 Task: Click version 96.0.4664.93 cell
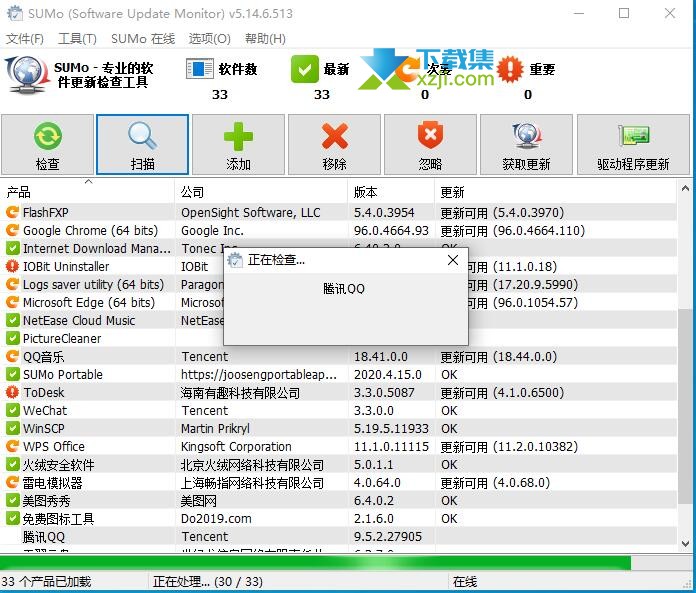pyautogui.click(x=391, y=231)
